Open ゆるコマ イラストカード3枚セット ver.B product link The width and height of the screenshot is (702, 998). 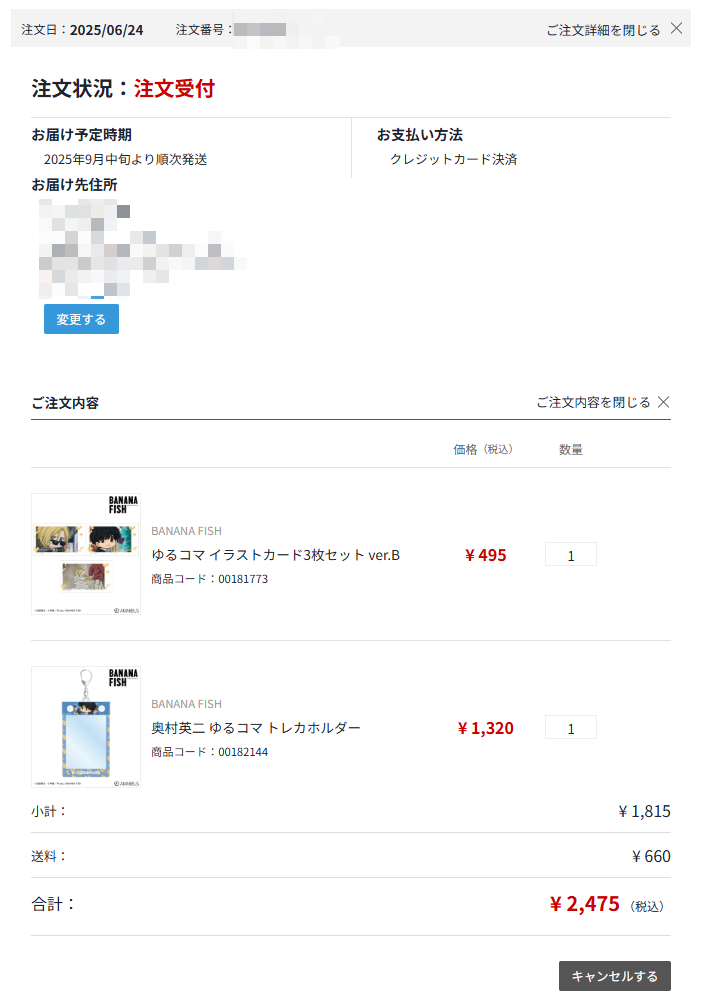[276, 555]
